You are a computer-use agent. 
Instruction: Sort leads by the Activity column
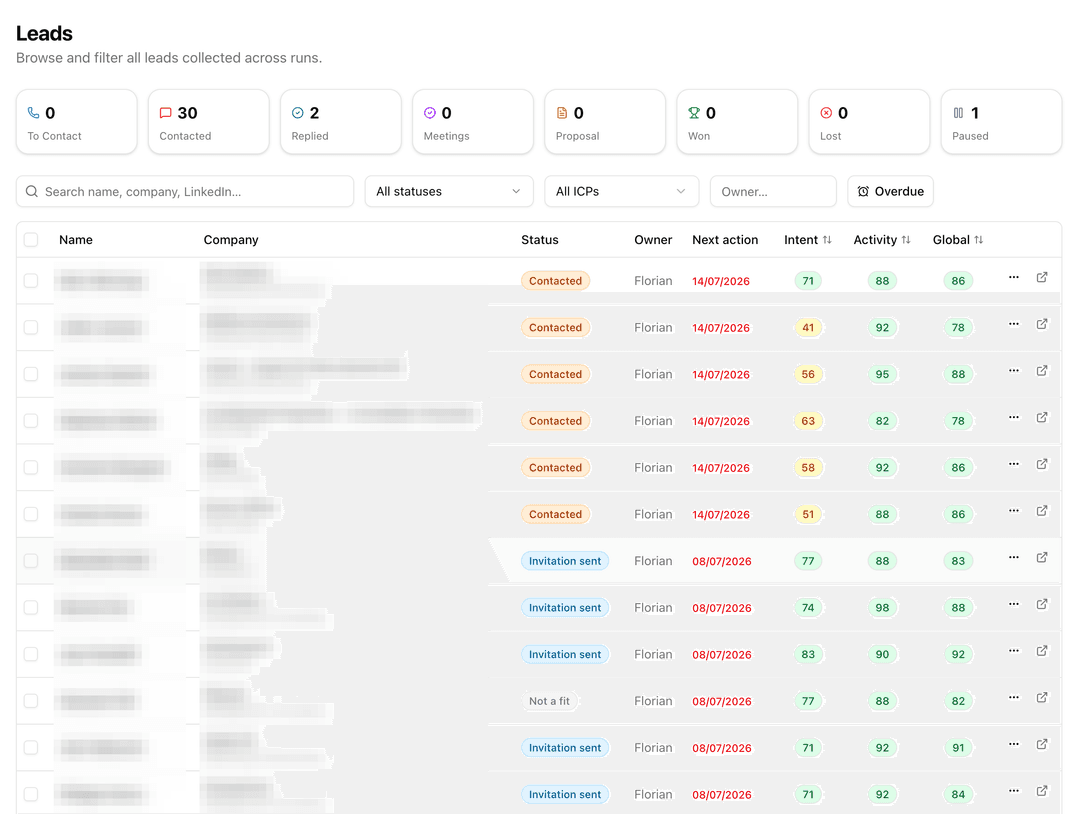(x=882, y=240)
